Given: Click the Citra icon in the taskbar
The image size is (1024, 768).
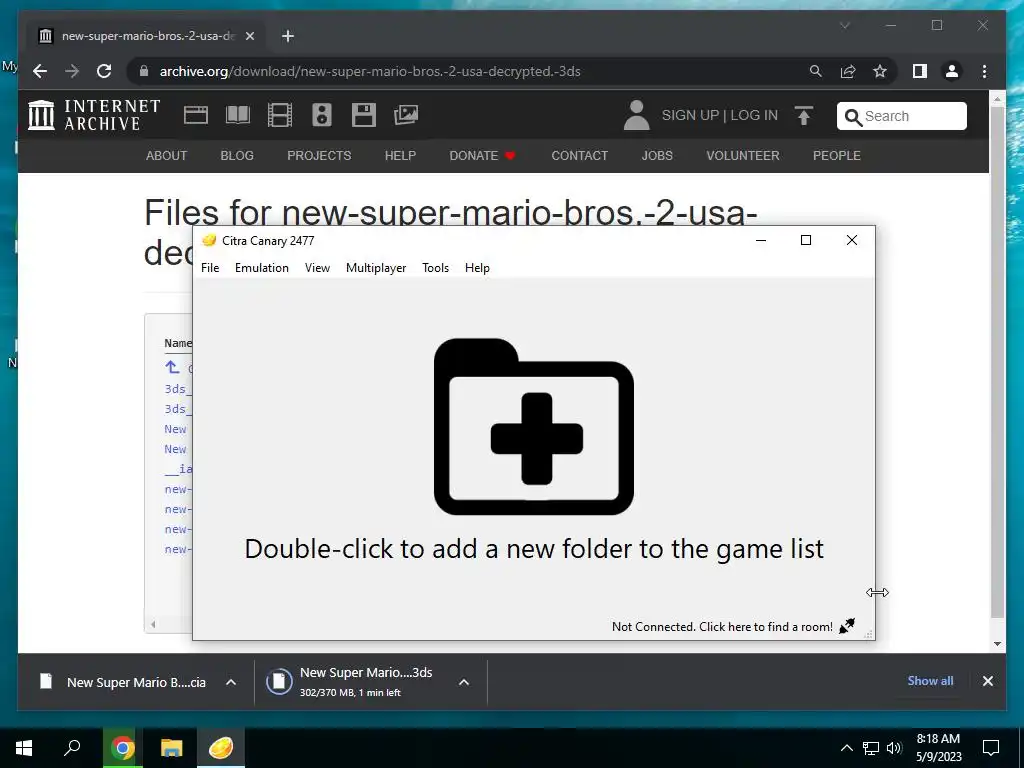Looking at the screenshot, I should coord(221,748).
